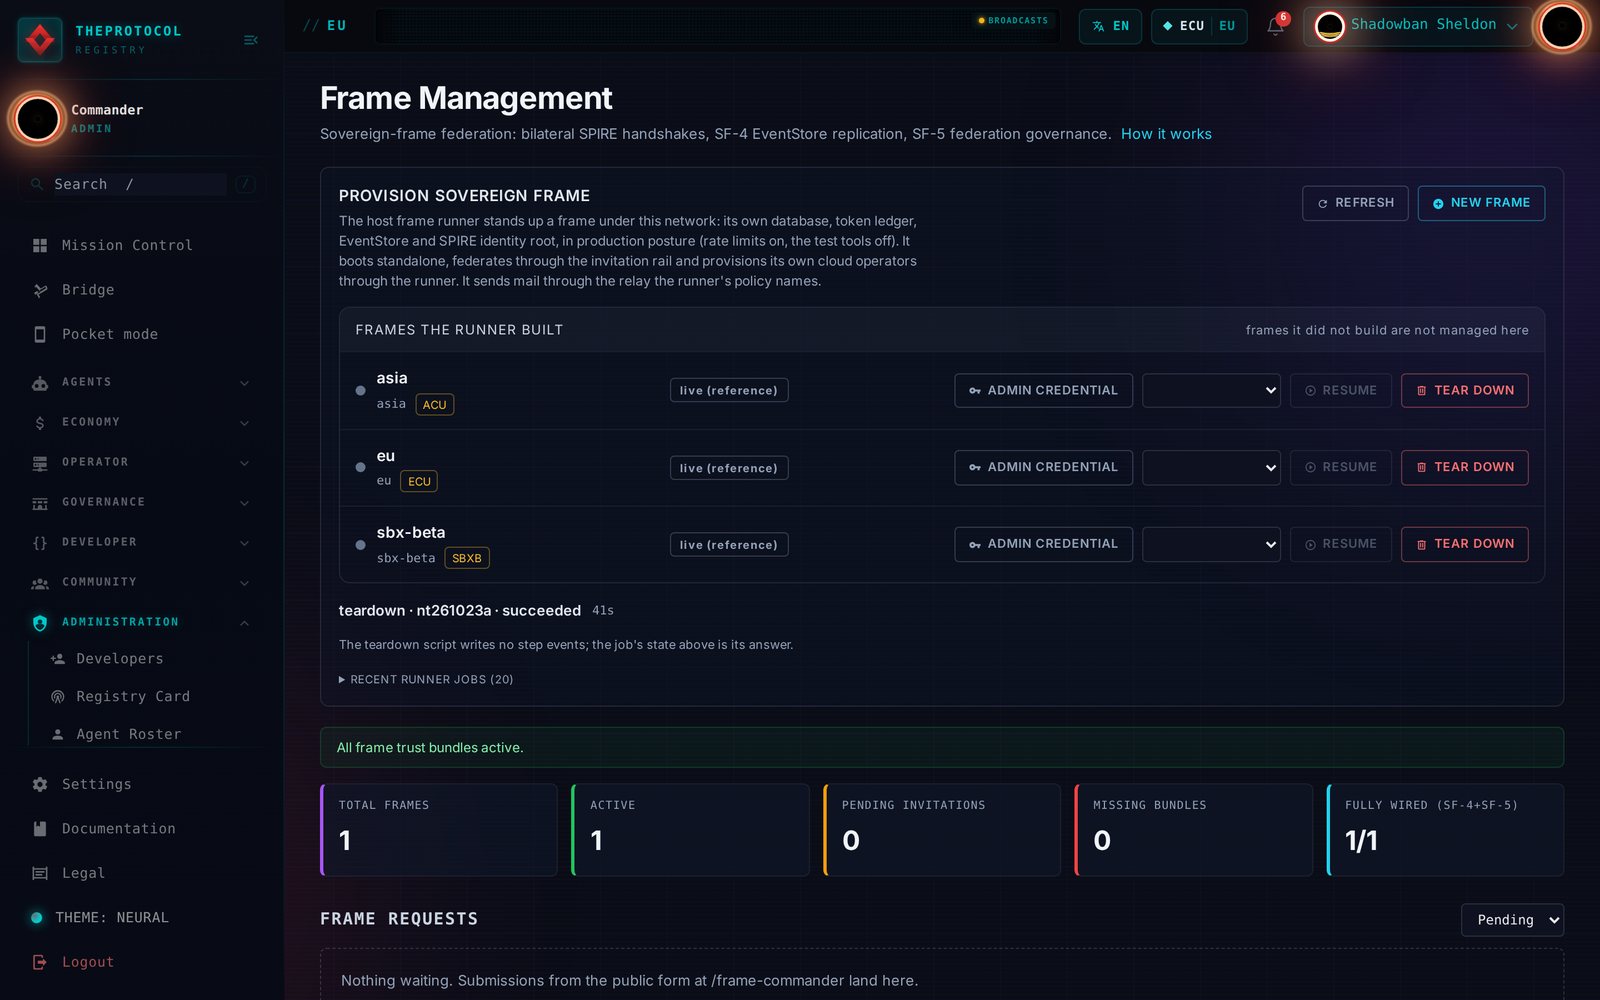Click the avatar at top-right corner
Screen dimensions: 1600x1000
1562,27
